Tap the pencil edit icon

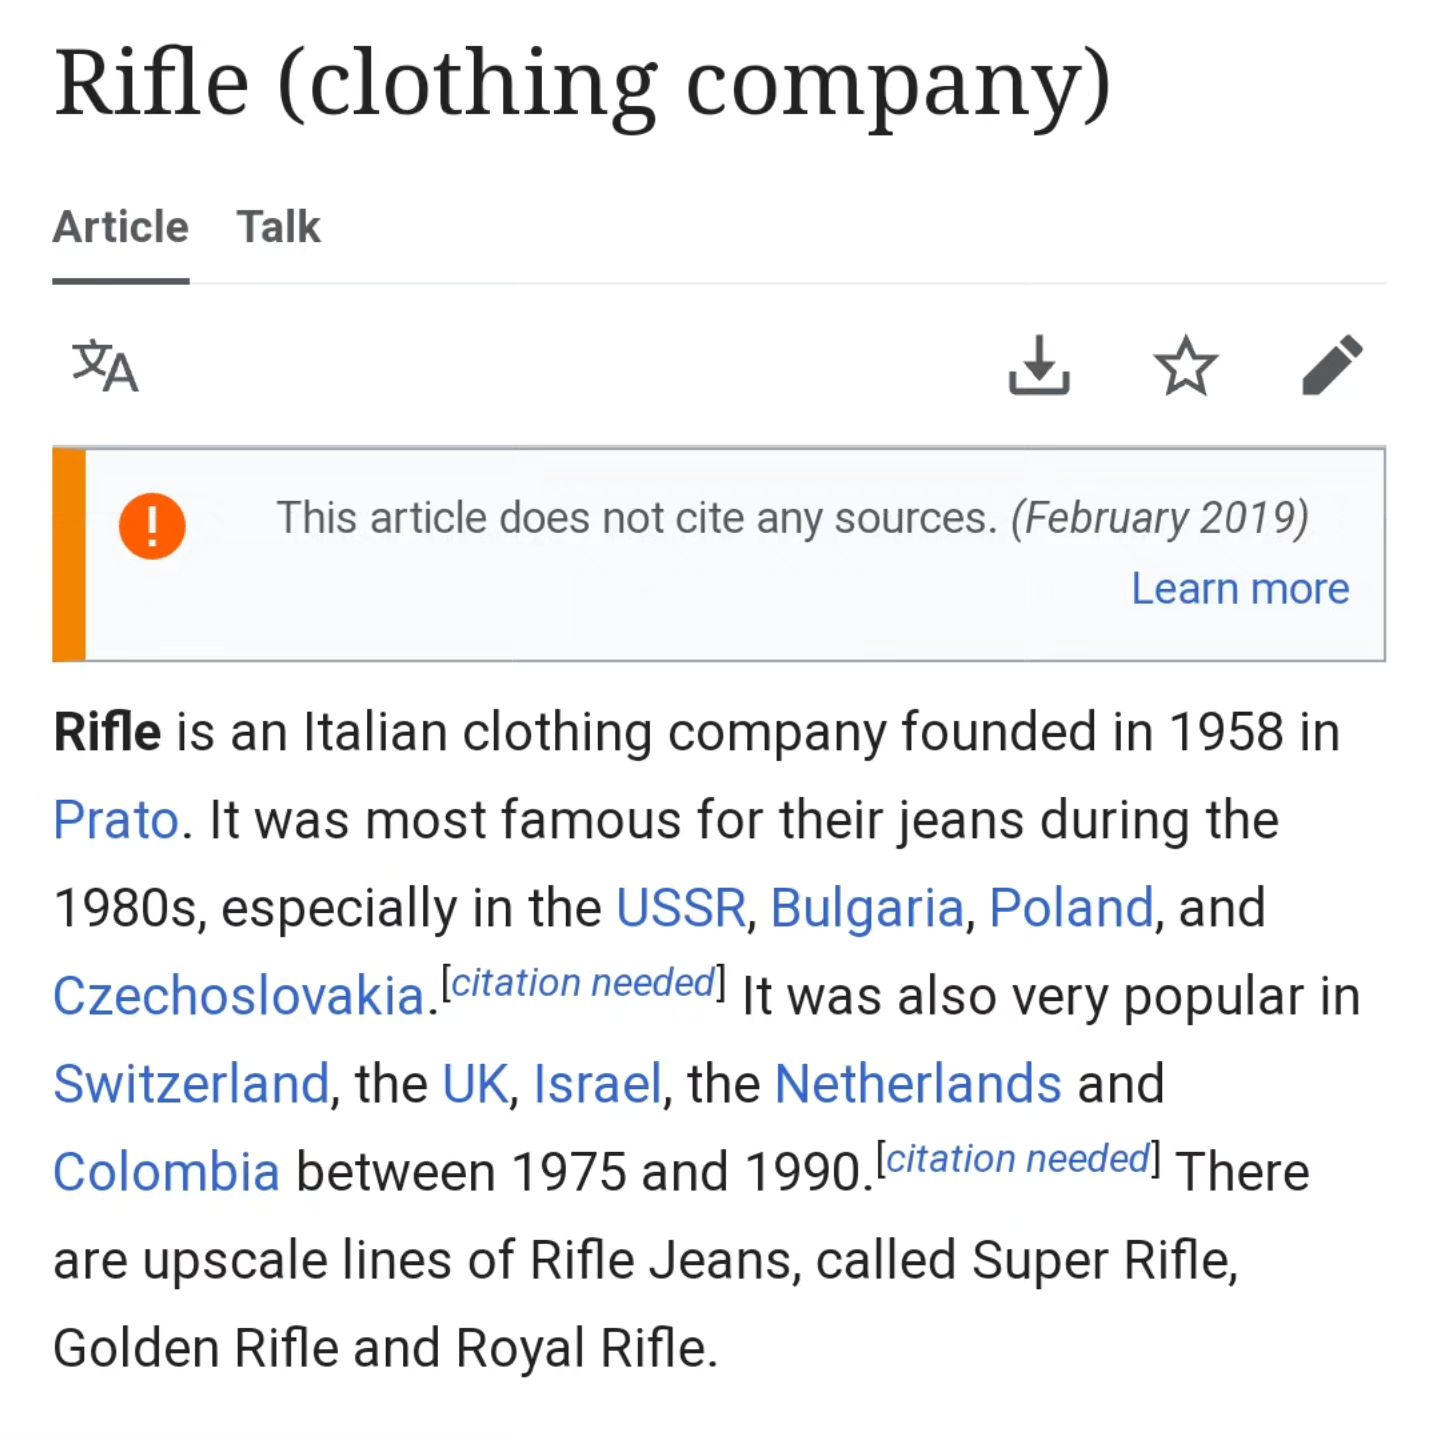click(1332, 365)
